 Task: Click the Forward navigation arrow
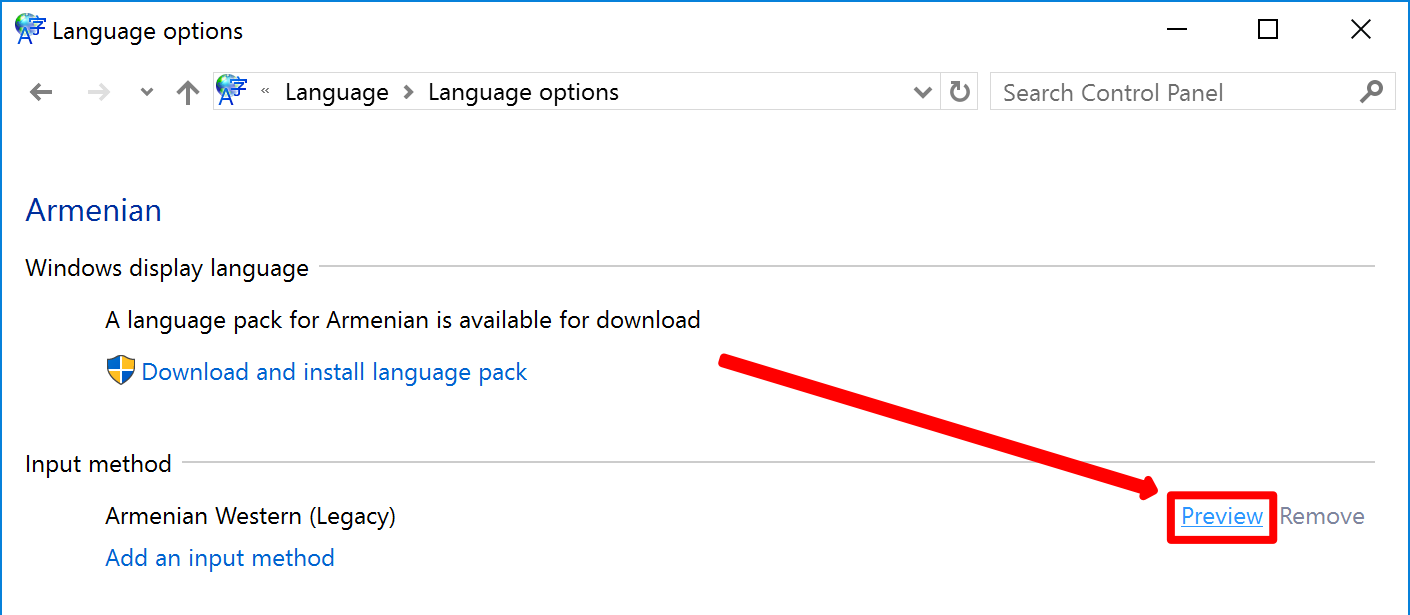(x=99, y=93)
